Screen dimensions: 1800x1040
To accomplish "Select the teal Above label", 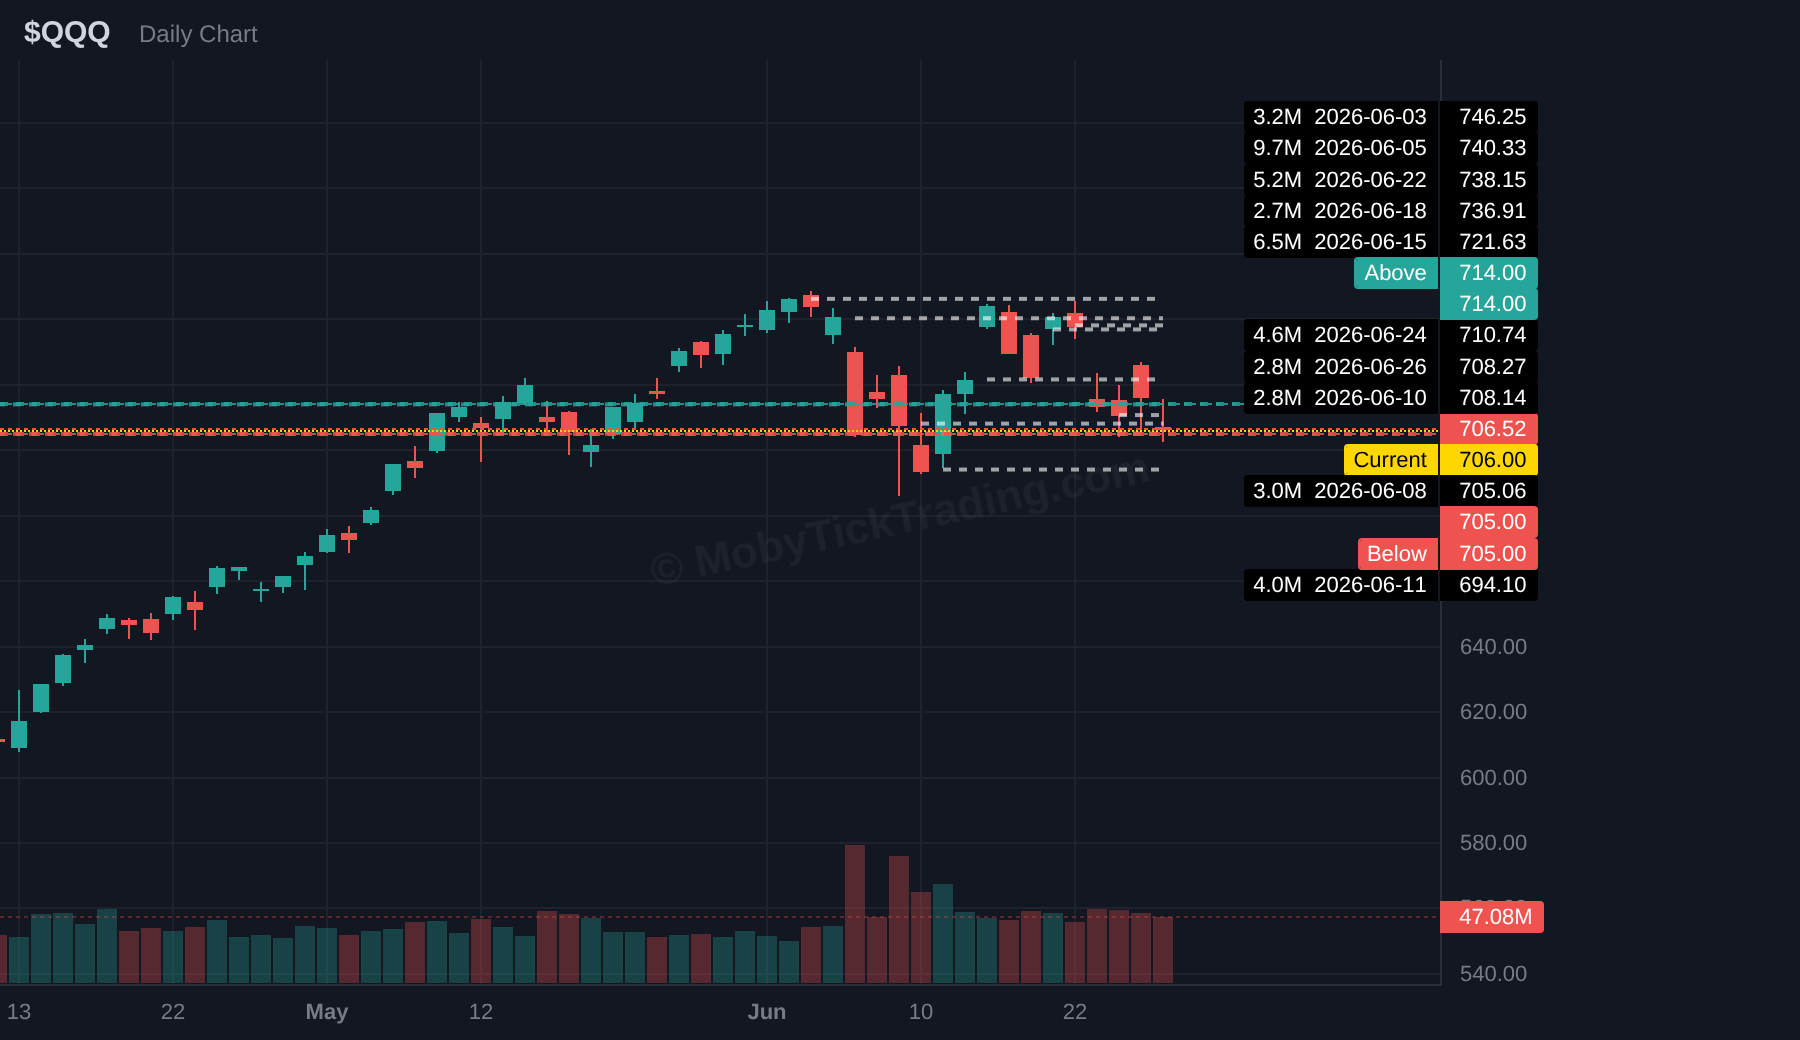I will tap(1395, 273).
